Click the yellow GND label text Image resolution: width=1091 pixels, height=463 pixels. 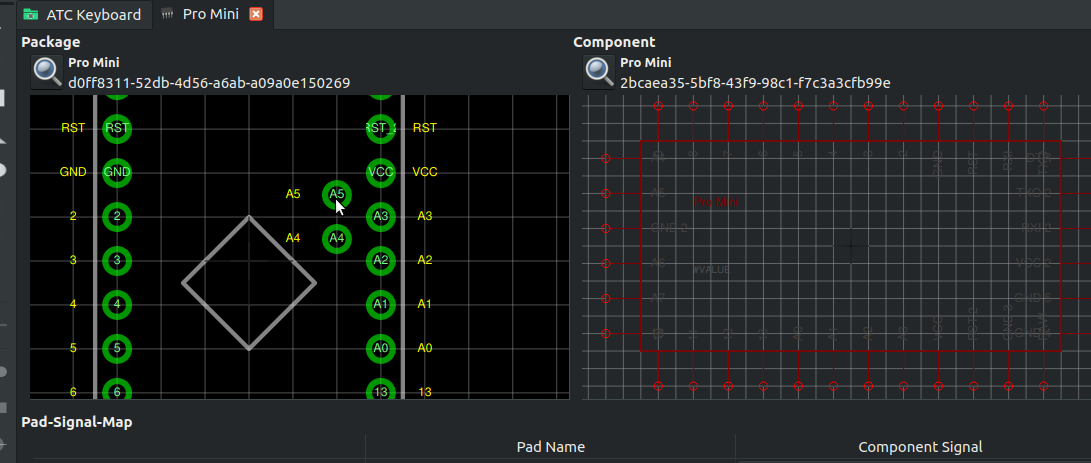73,172
